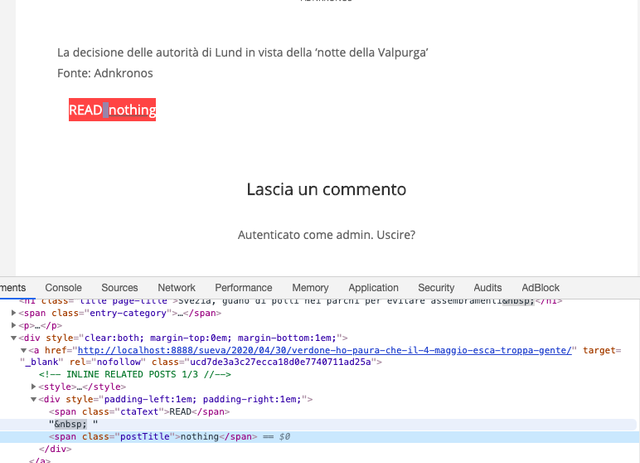Viewport: 640px width, 463px height.
Task: Open the Security tab
Action: 436,288
